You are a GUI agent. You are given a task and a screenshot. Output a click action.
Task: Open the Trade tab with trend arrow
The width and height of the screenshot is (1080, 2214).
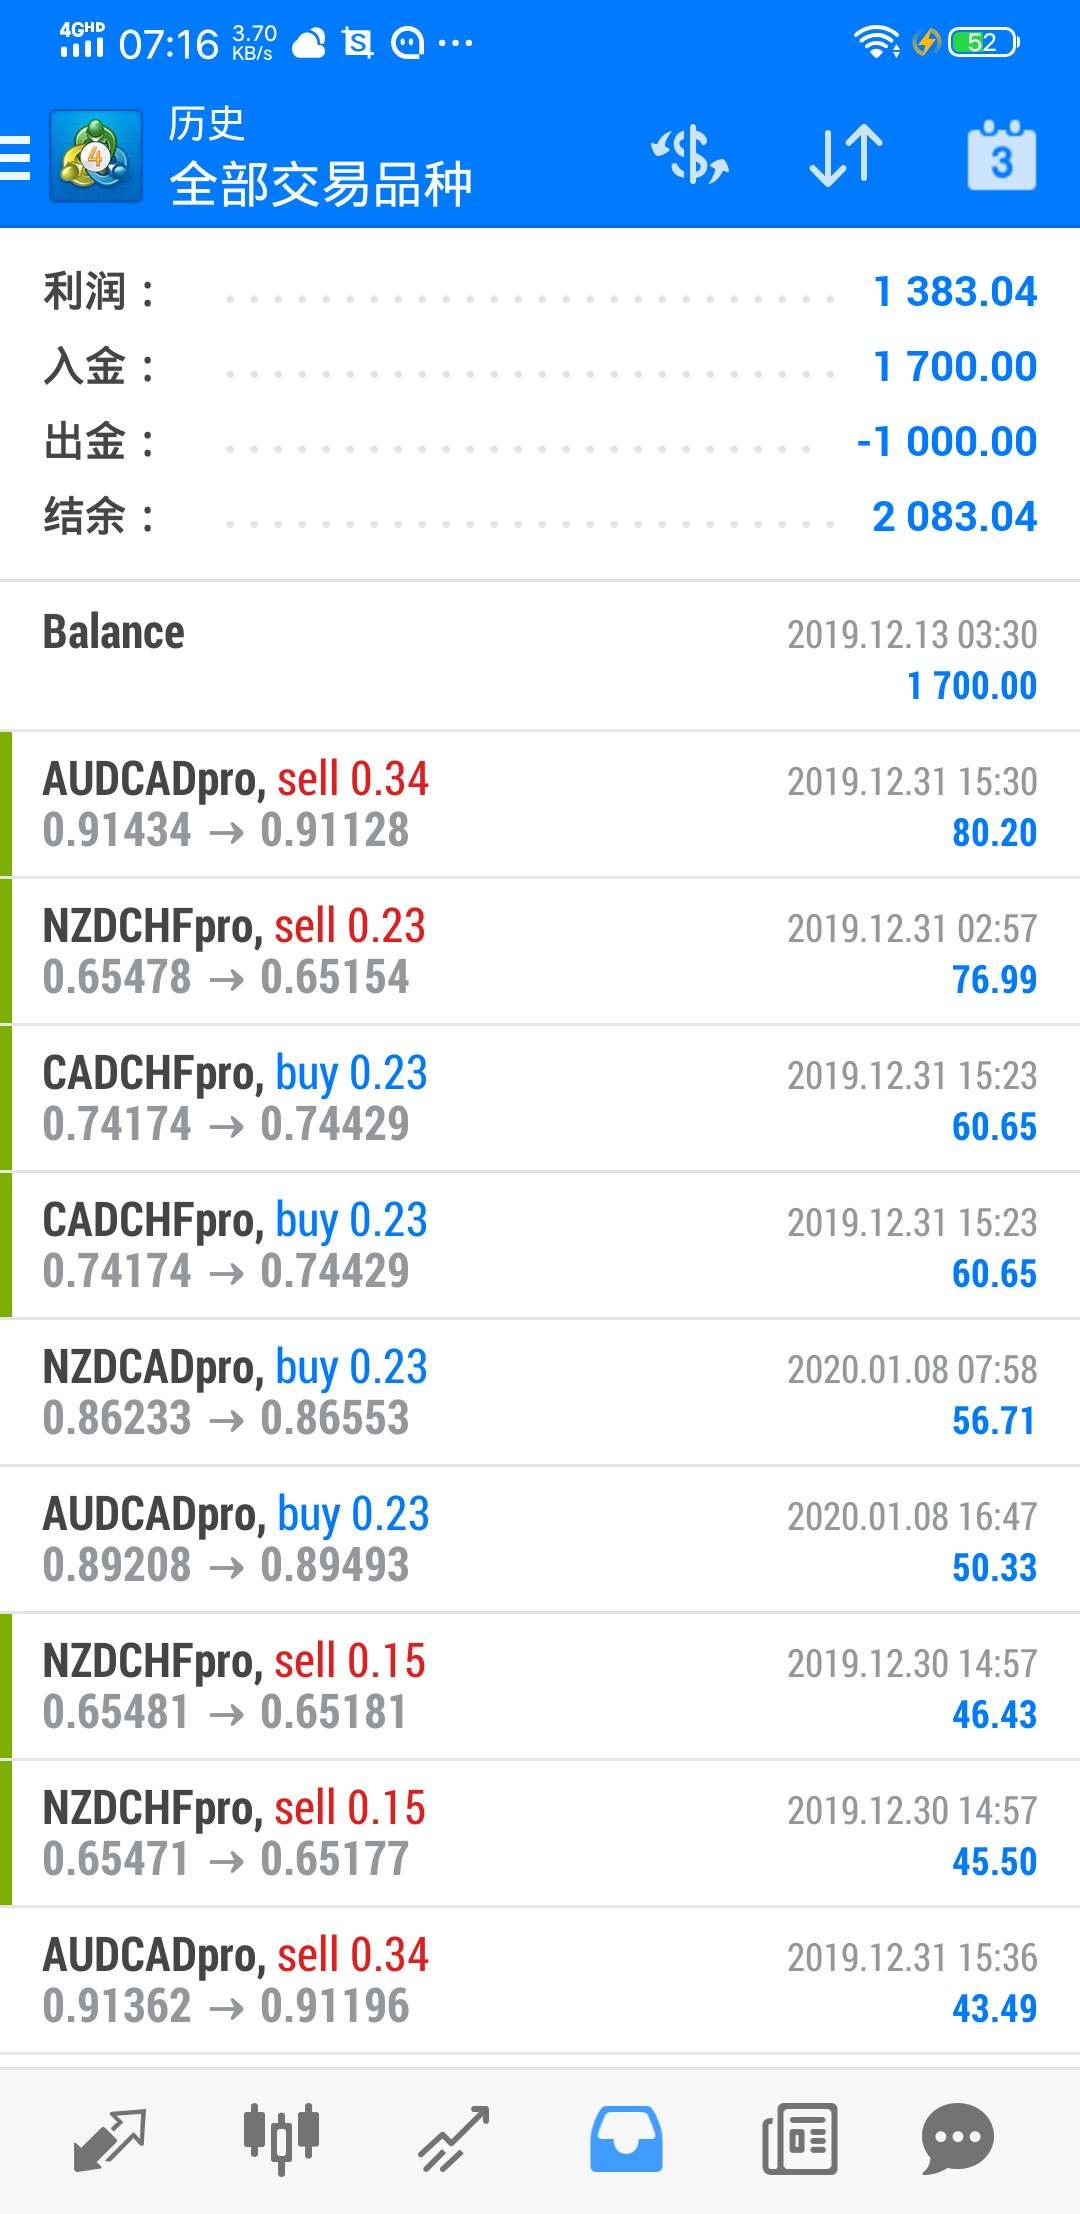(x=454, y=2139)
